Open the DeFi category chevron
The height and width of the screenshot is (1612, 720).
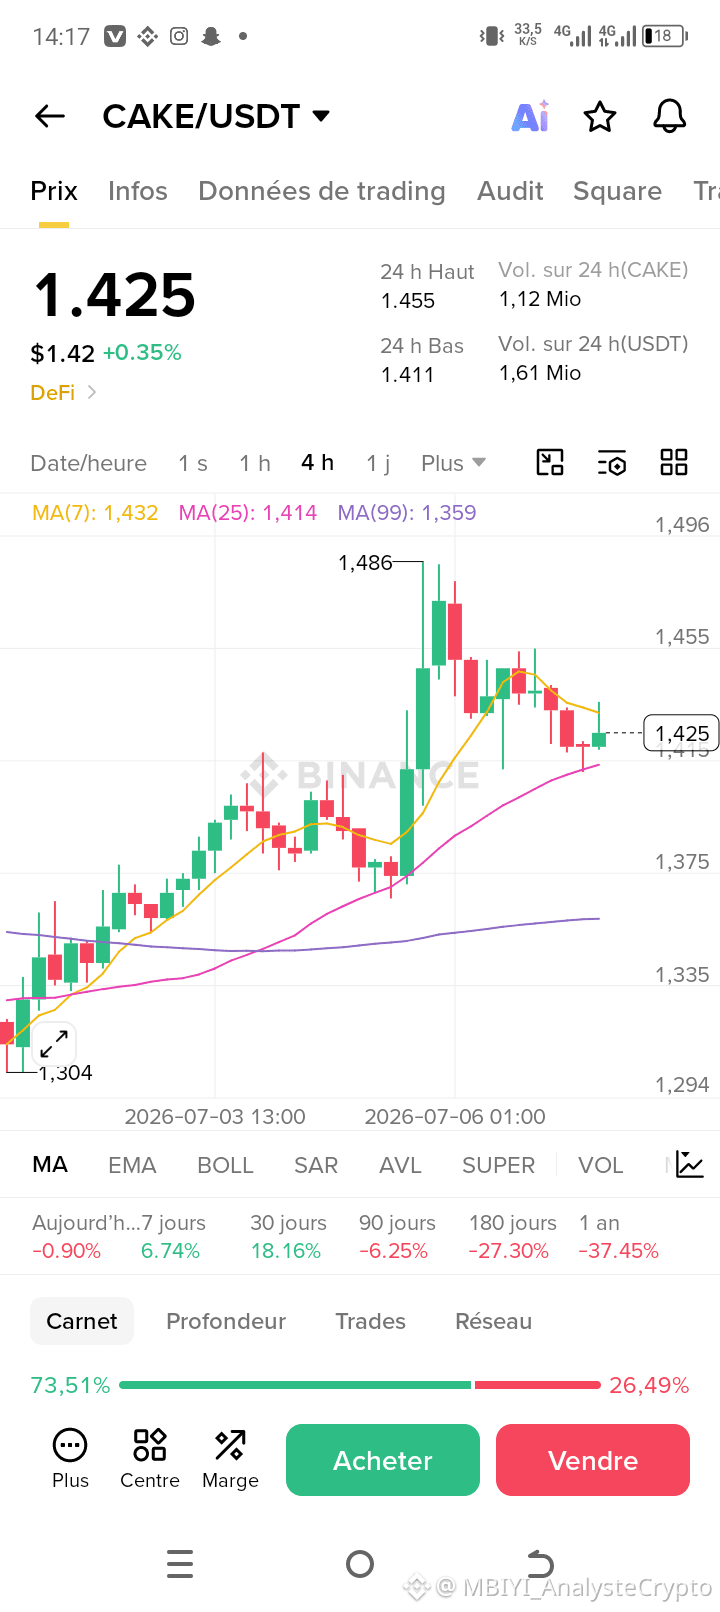click(92, 392)
